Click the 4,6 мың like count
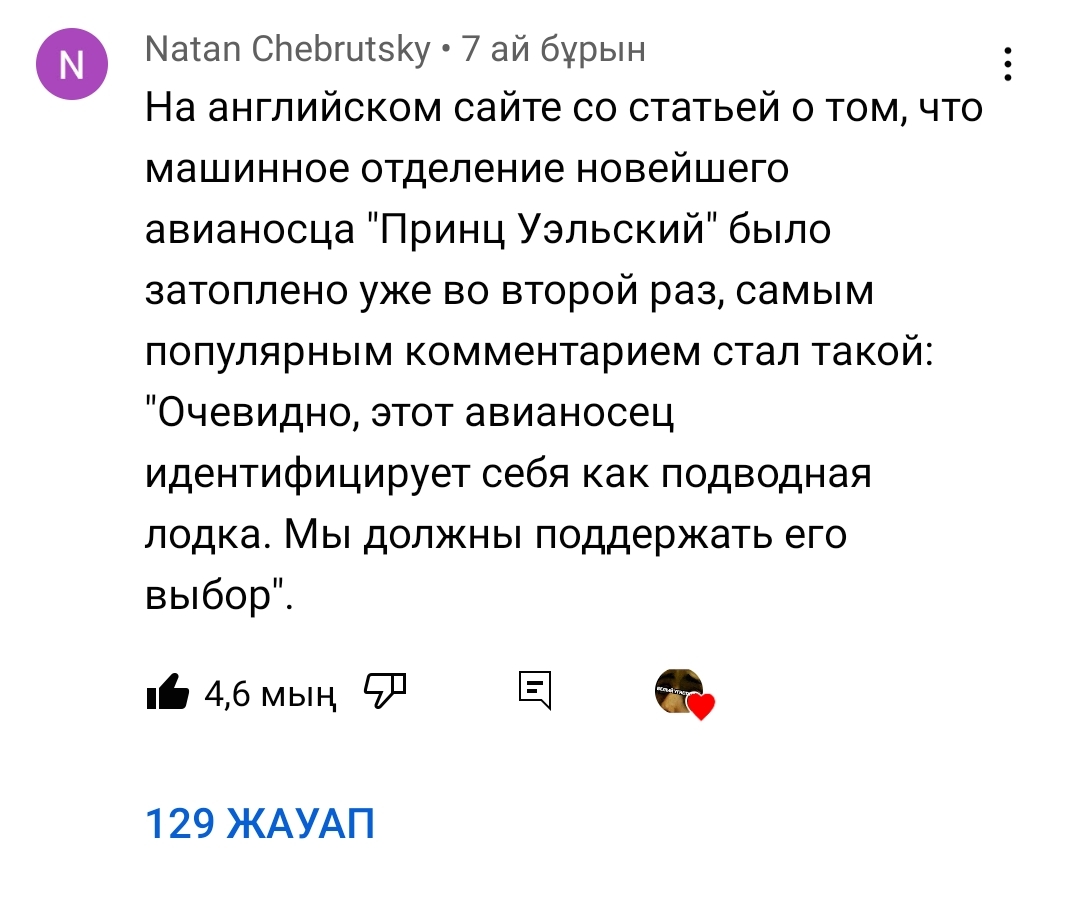Image resolution: width=1080 pixels, height=903 pixels. [x=268, y=692]
